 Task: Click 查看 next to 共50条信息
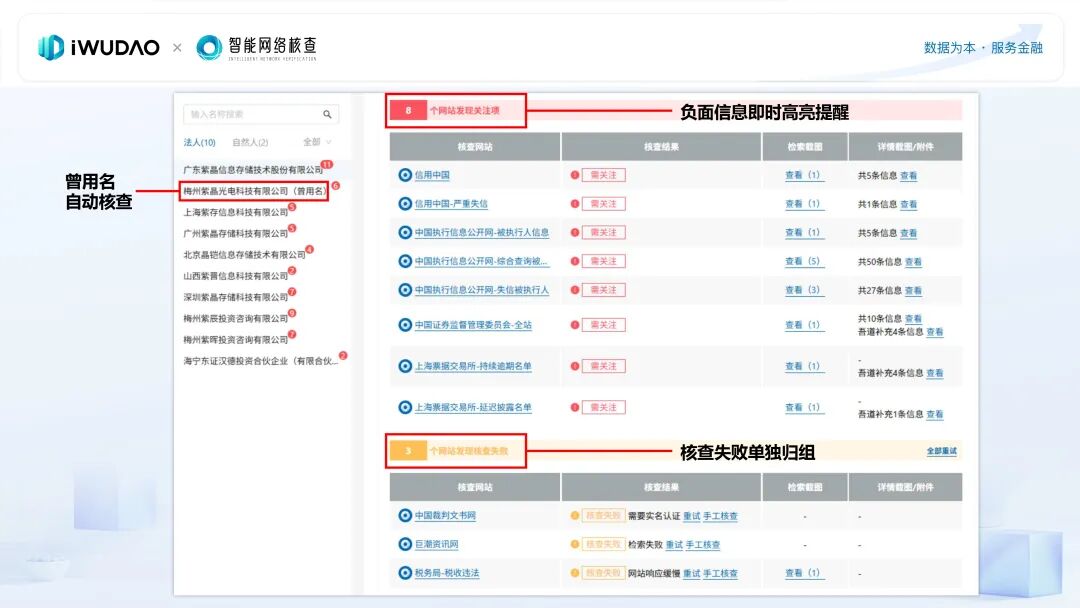[913, 262]
